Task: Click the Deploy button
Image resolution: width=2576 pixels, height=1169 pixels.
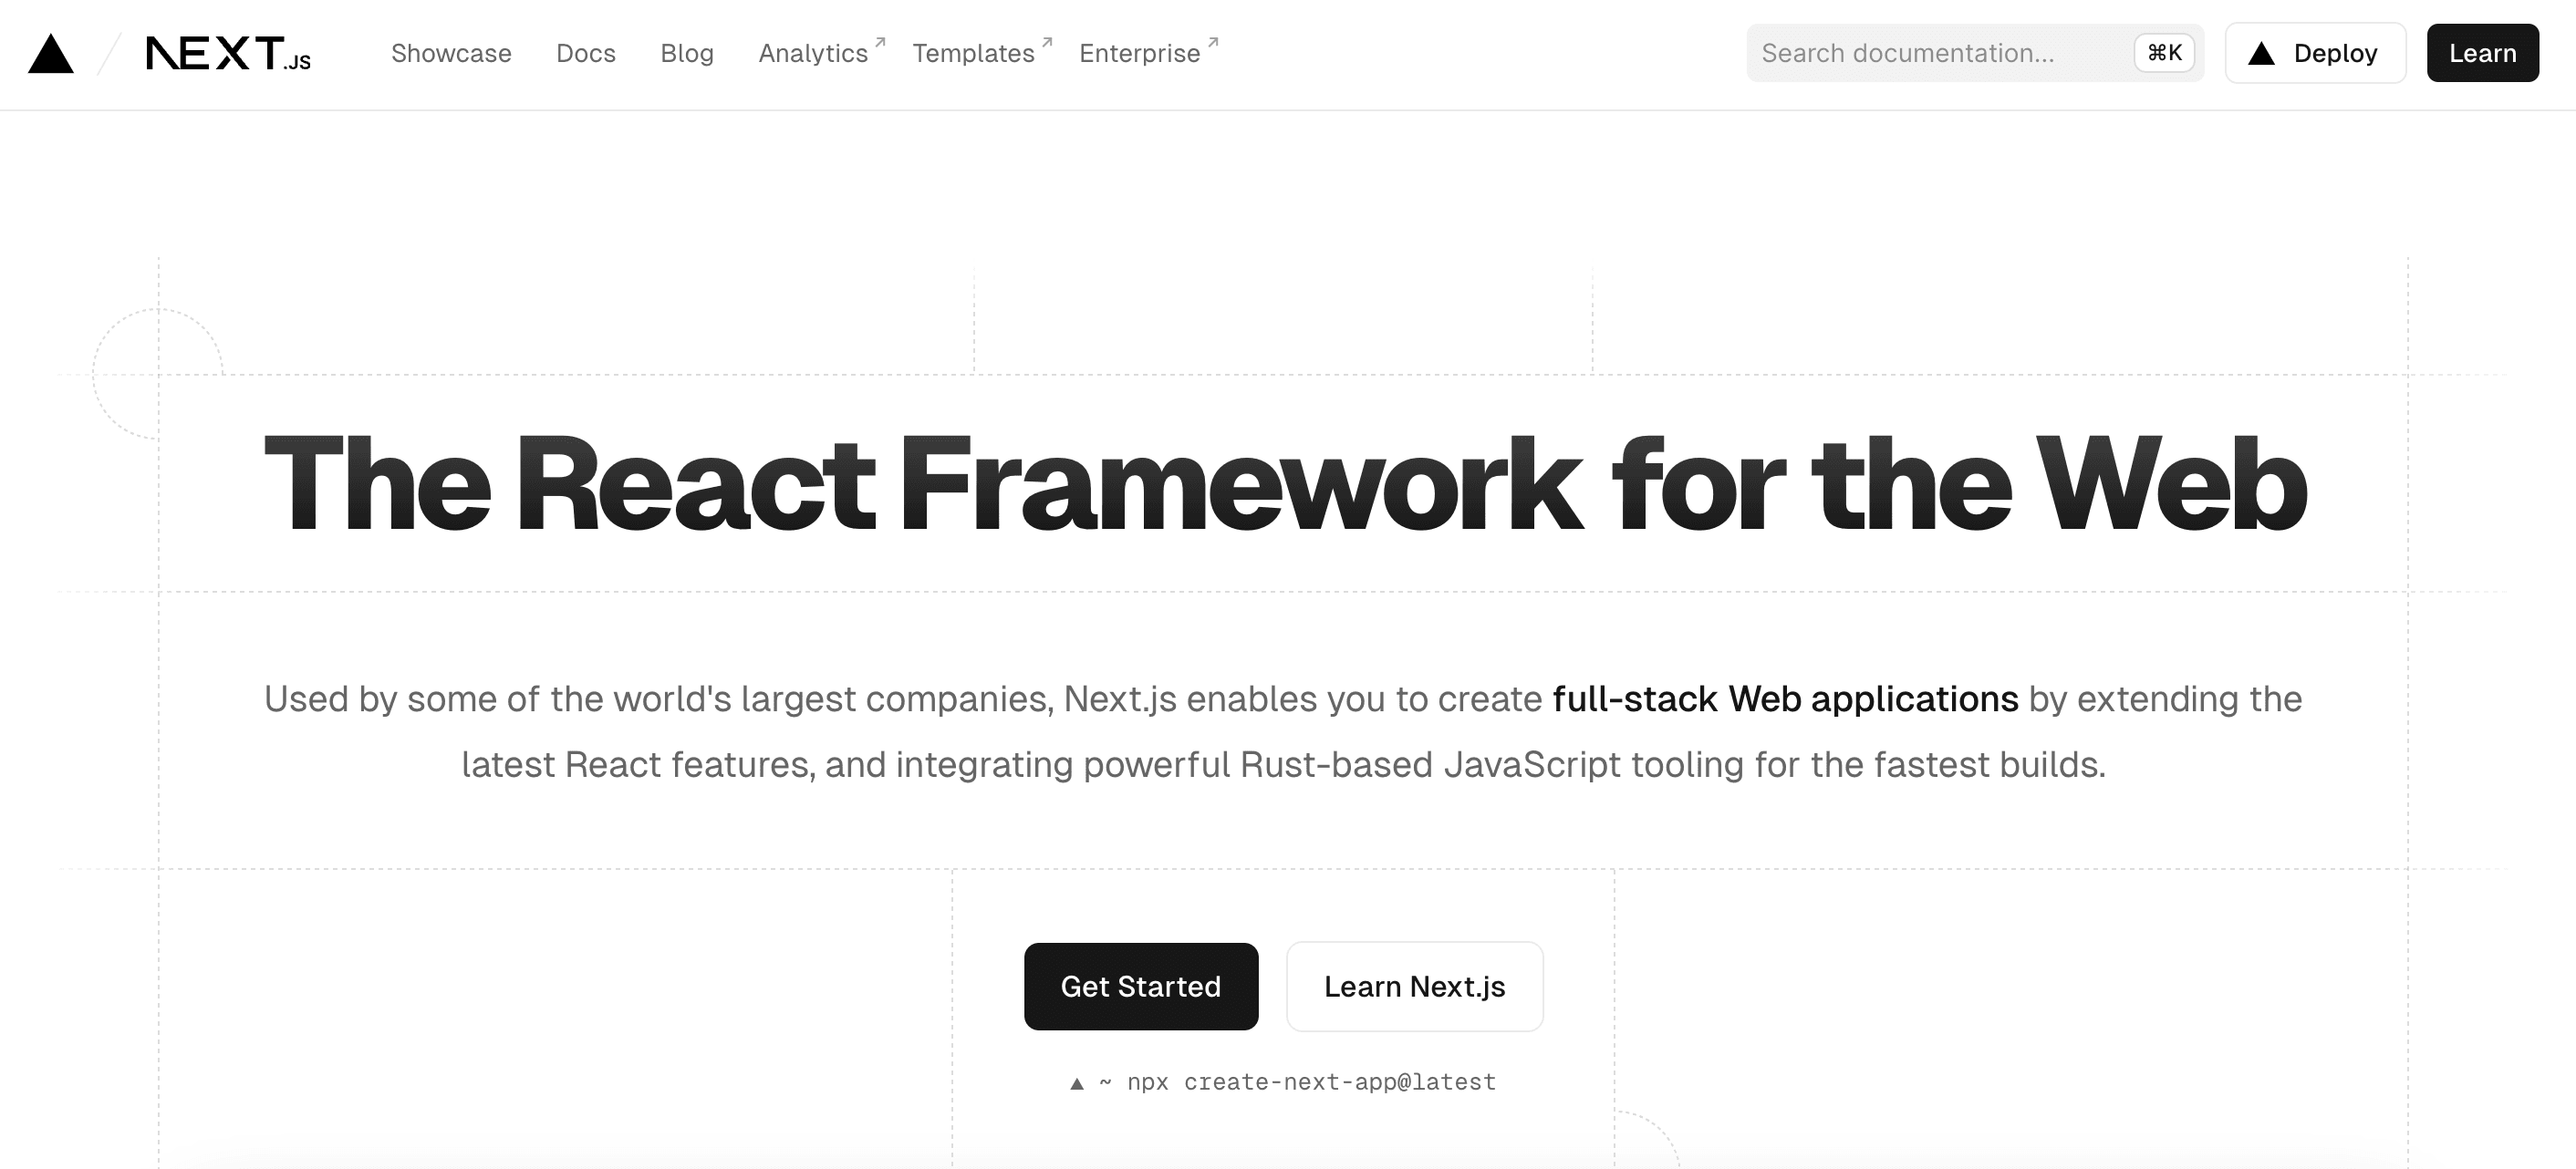Action: 2315,53
